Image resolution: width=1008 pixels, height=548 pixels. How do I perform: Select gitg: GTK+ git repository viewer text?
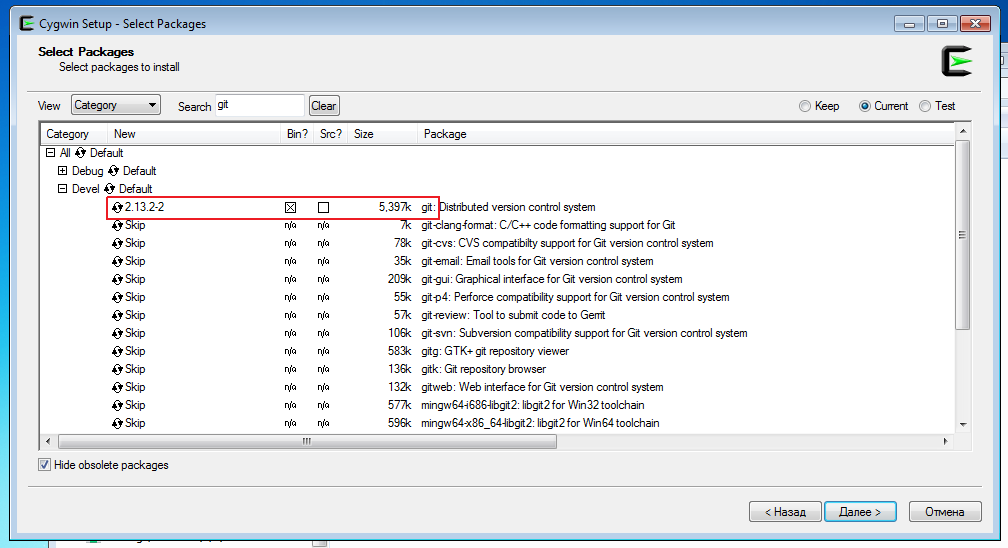pyautogui.click(x=495, y=351)
